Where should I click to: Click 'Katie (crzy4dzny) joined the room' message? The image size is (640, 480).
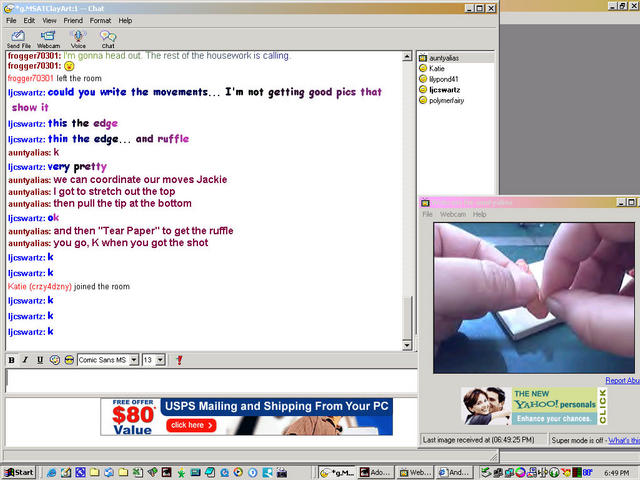tap(69, 287)
